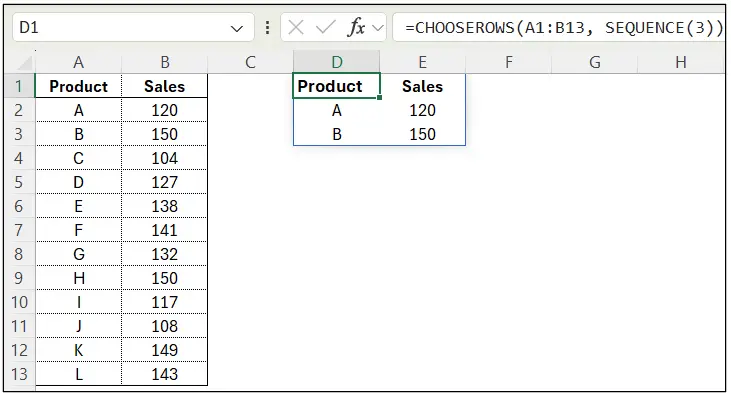The image size is (731, 393).
Task: Select column H header
Action: pyautogui.click(x=681, y=62)
